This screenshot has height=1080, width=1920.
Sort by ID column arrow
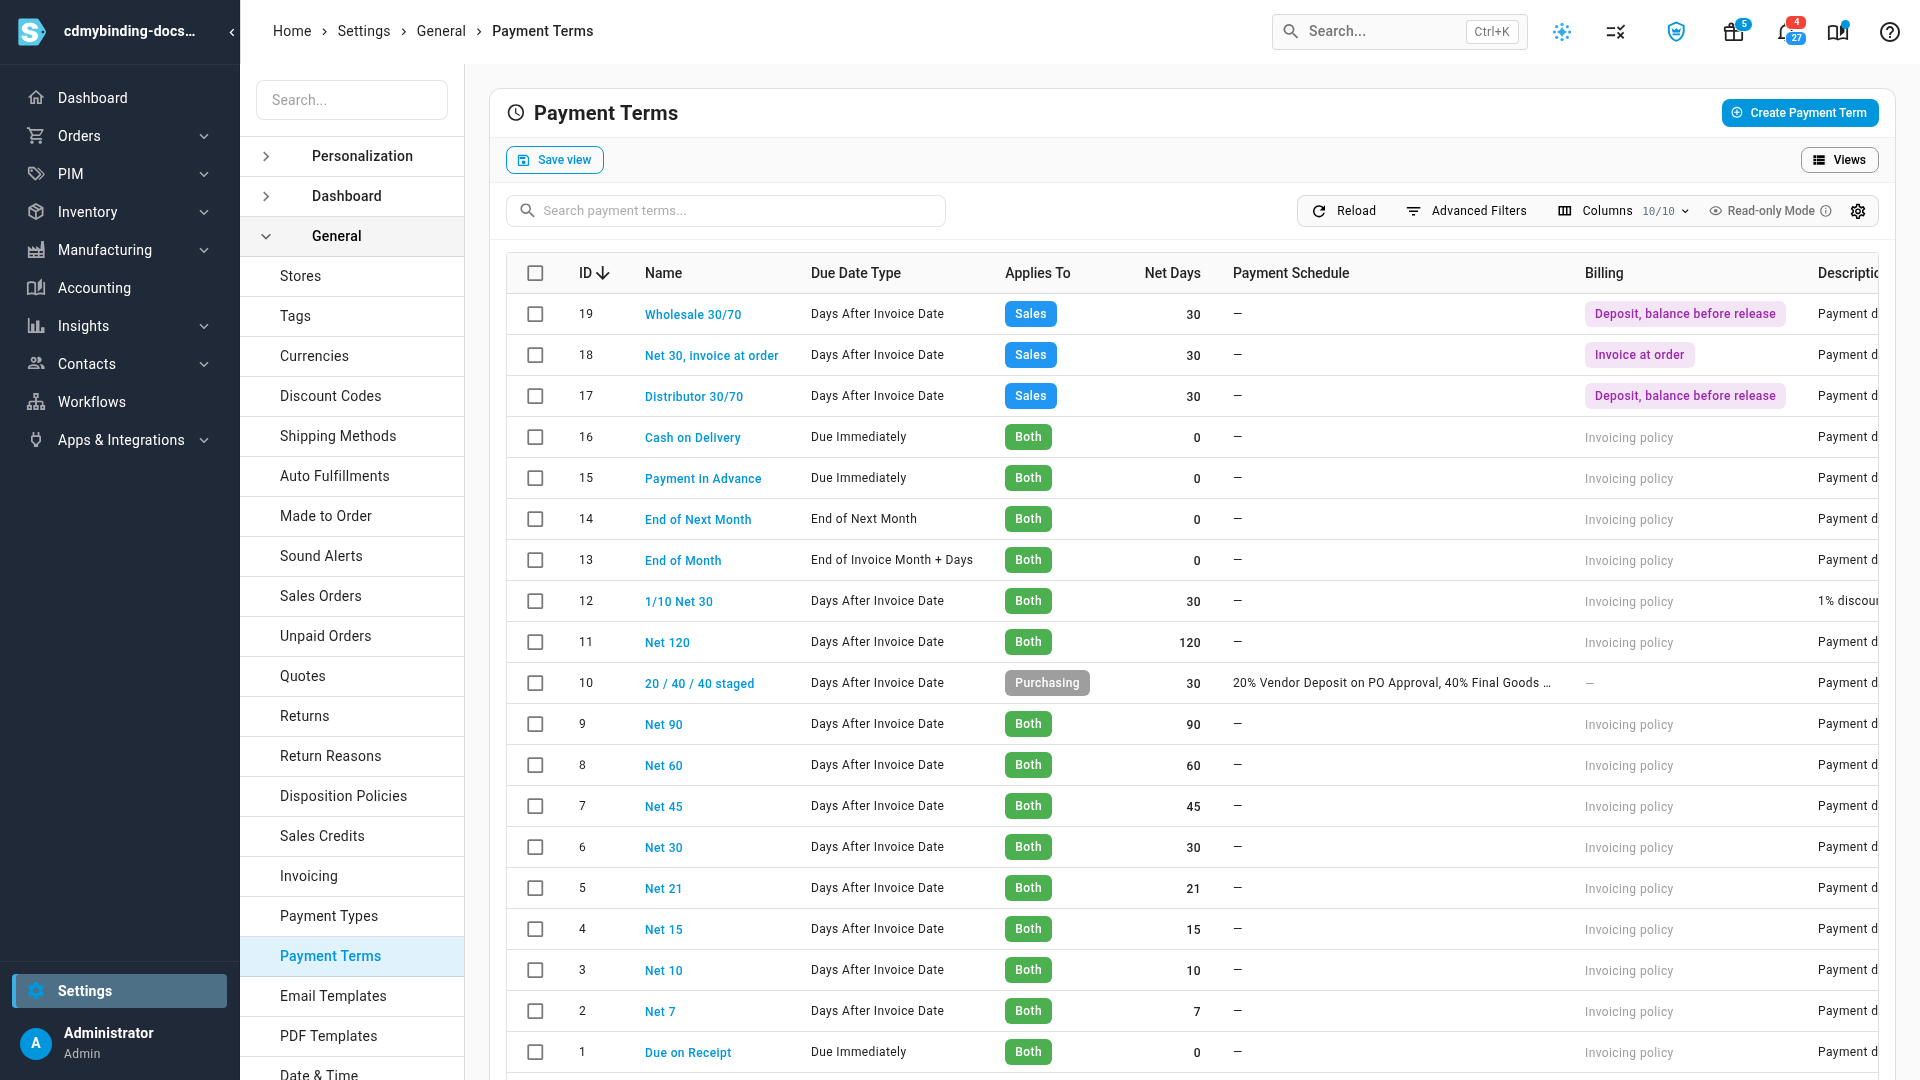603,273
